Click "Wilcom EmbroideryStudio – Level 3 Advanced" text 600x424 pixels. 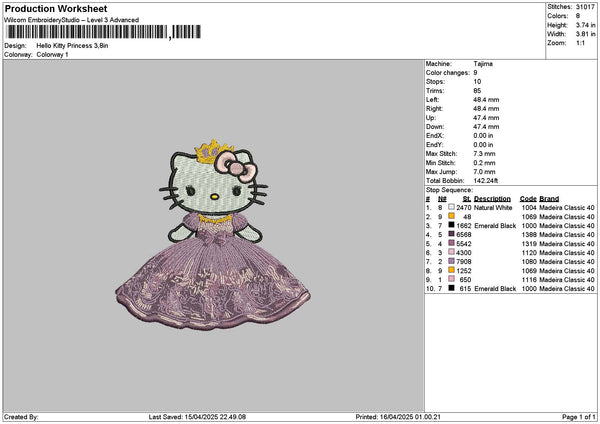(72, 20)
